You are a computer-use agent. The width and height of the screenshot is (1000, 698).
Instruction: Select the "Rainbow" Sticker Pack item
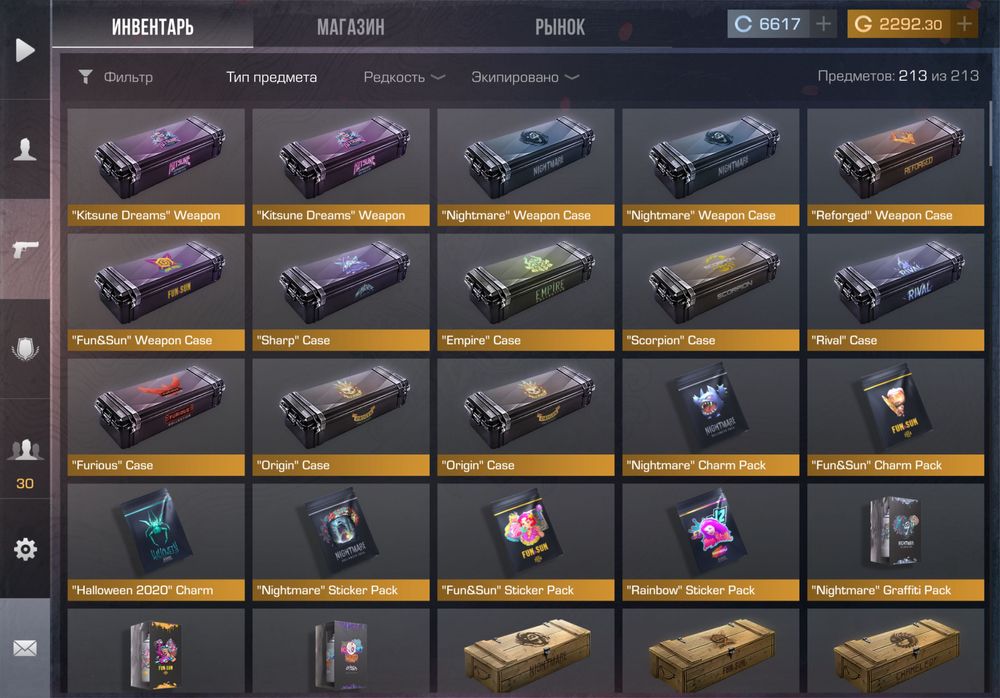click(710, 542)
